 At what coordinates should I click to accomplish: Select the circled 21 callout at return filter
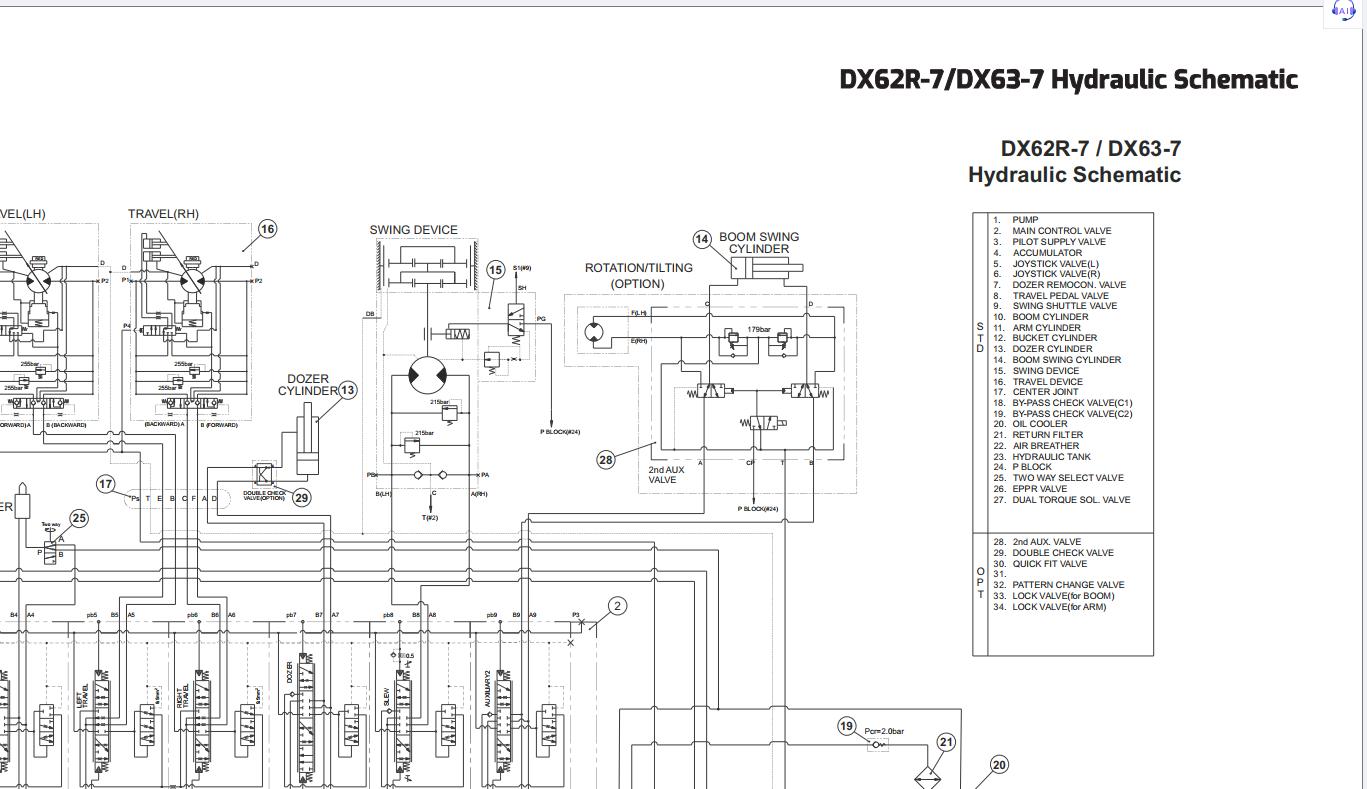pos(946,742)
